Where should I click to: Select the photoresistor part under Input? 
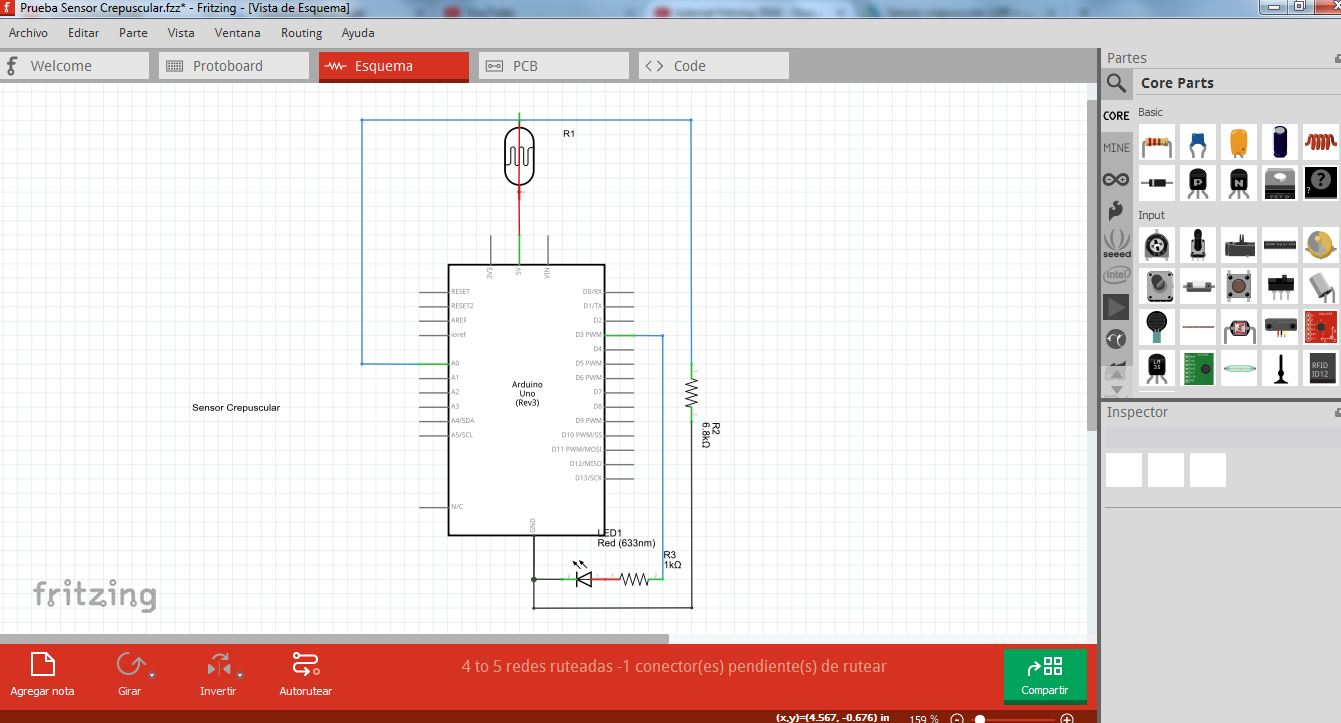coord(1239,329)
